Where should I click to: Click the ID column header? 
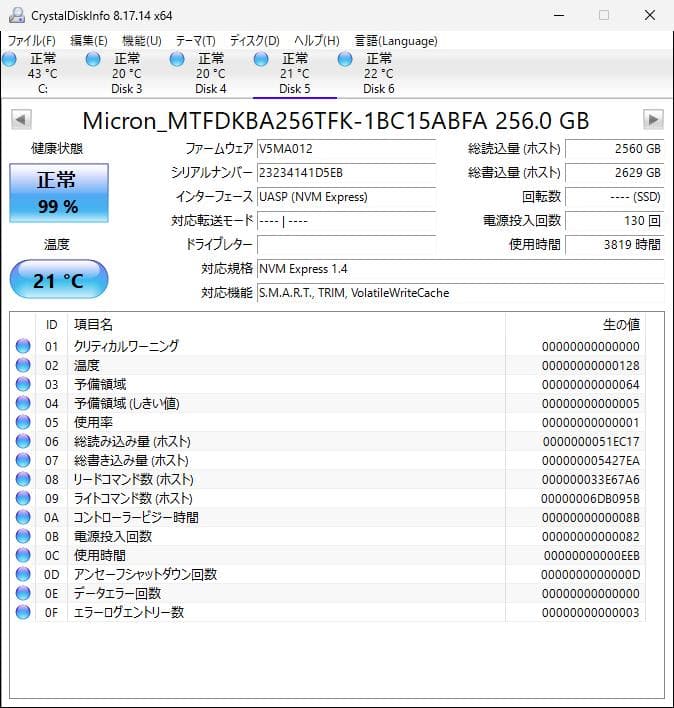point(51,324)
